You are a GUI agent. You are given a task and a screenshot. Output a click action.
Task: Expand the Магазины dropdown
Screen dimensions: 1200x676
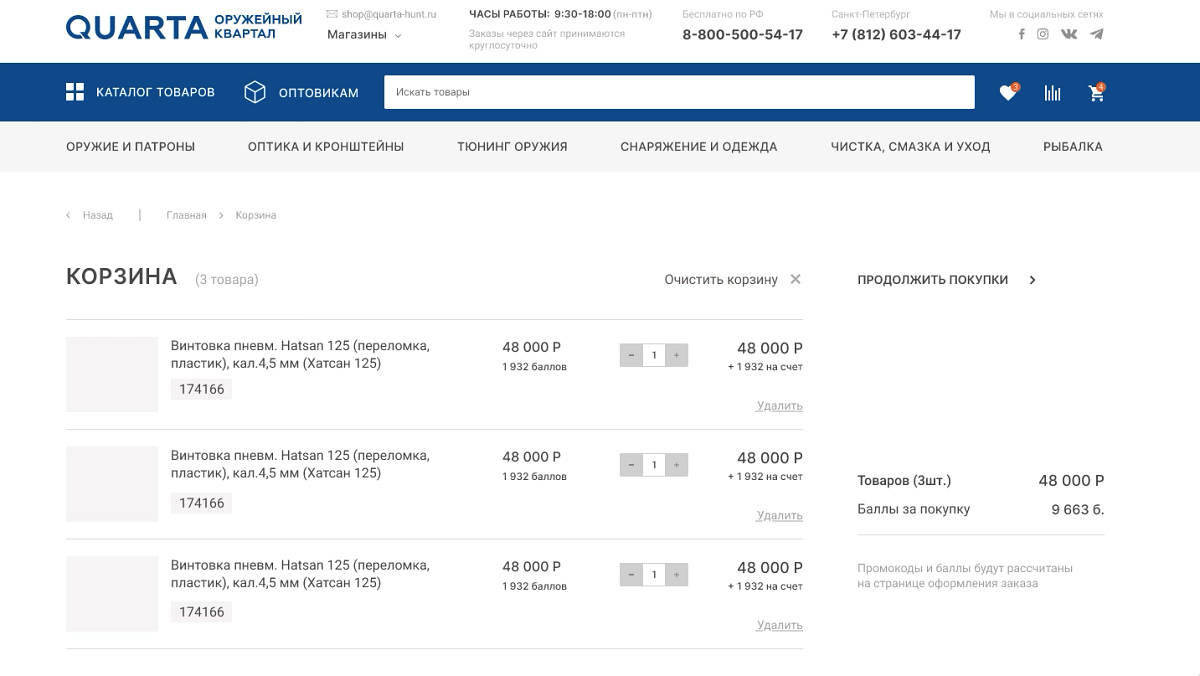pos(364,35)
